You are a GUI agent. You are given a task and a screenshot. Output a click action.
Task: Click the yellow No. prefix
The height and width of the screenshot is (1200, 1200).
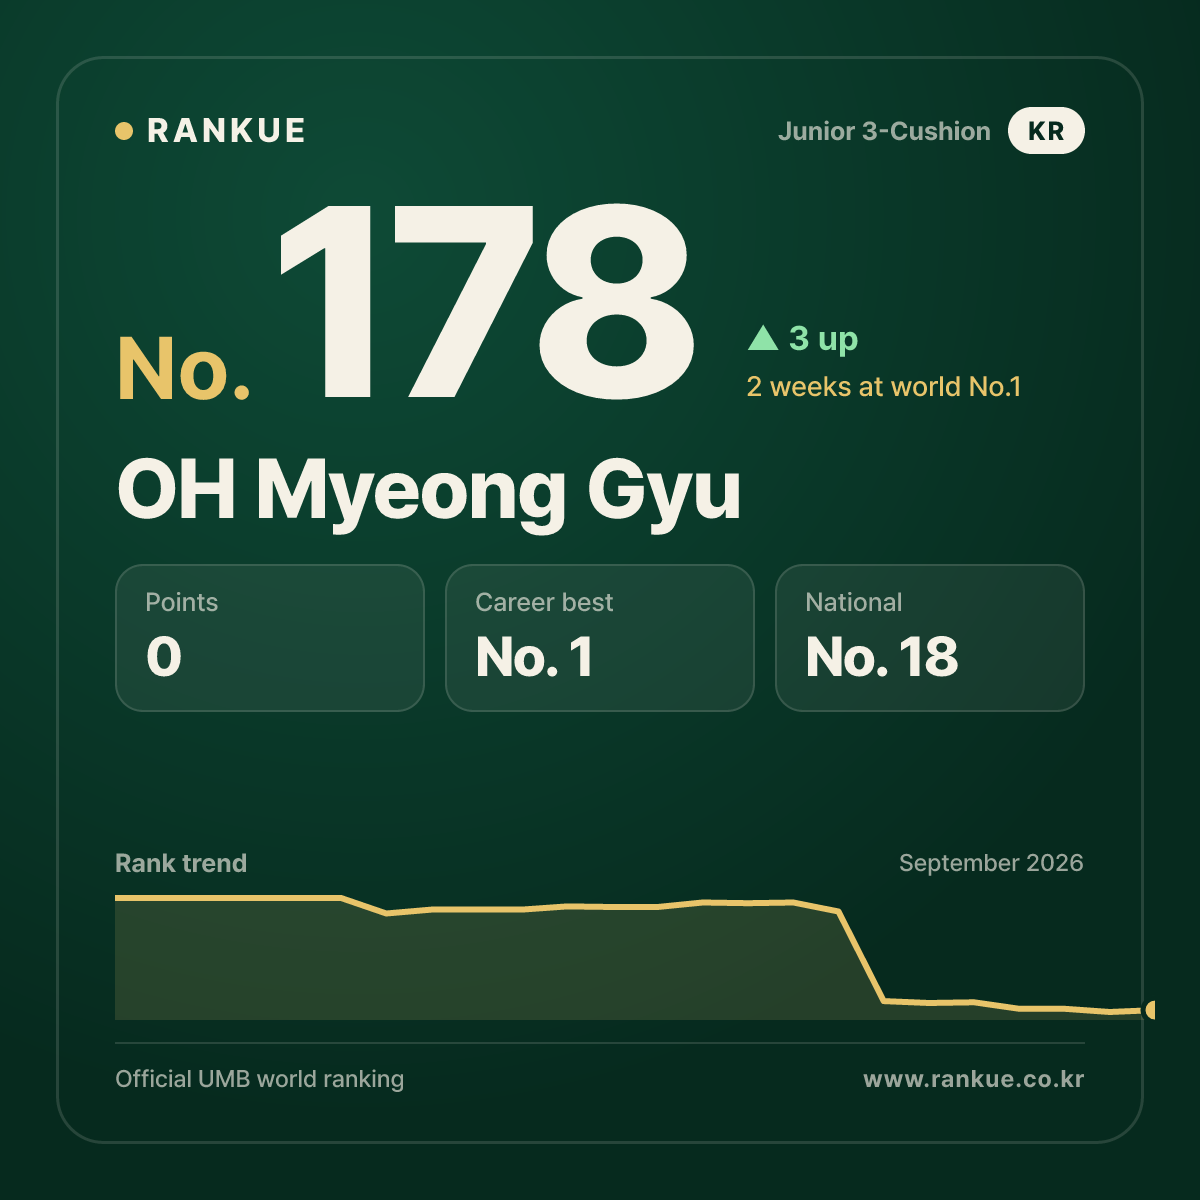pos(184,369)
